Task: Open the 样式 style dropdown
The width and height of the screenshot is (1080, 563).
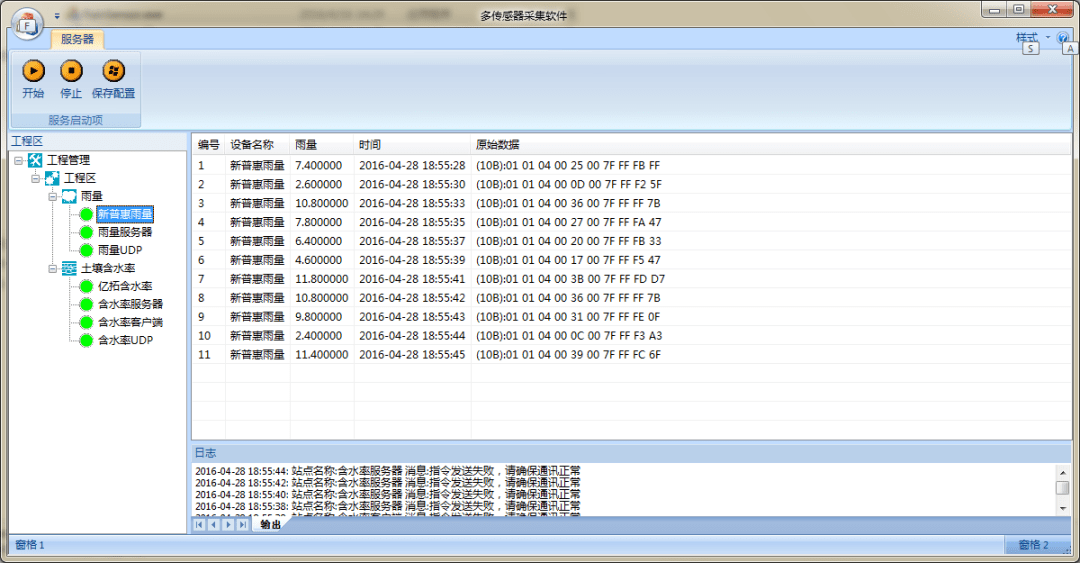Action: pyautogui.click(x=1032, y=37)
